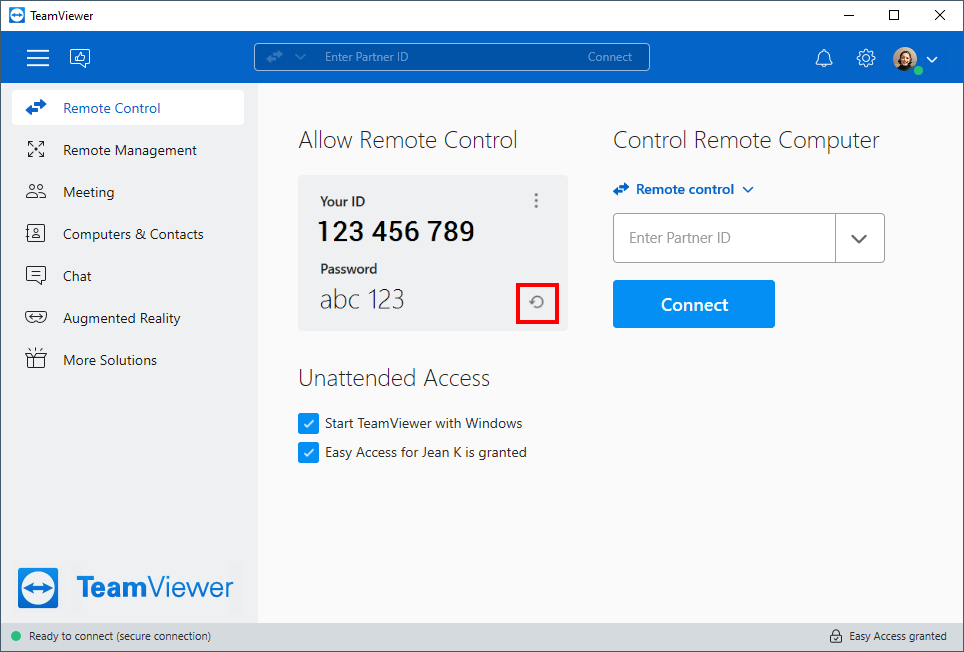The image size is (964, 652).
Task: Open Computers & Contacts icon
Action: (x=37, y=233)
